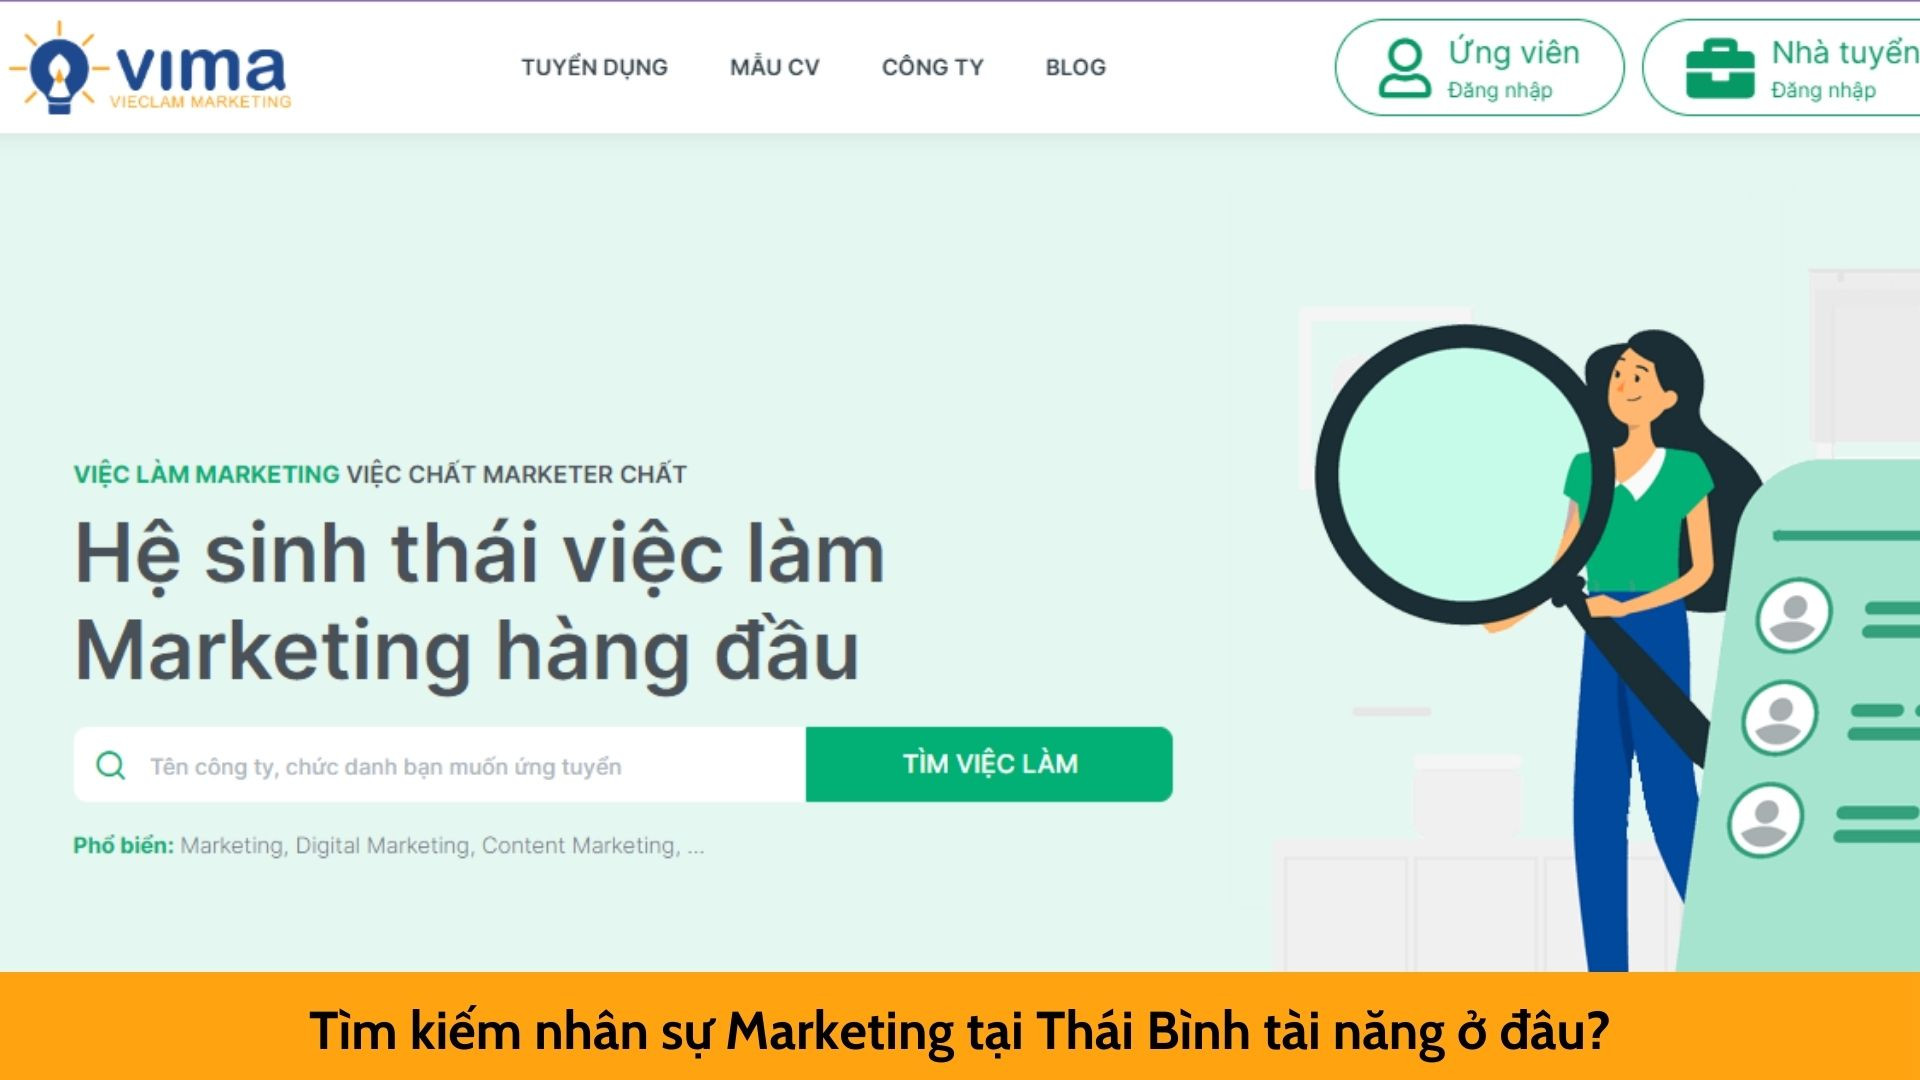Click the search magnifier icon in field
Image resolution: width=1920 pixels, height=1080 pixels.
coord(111,766)
